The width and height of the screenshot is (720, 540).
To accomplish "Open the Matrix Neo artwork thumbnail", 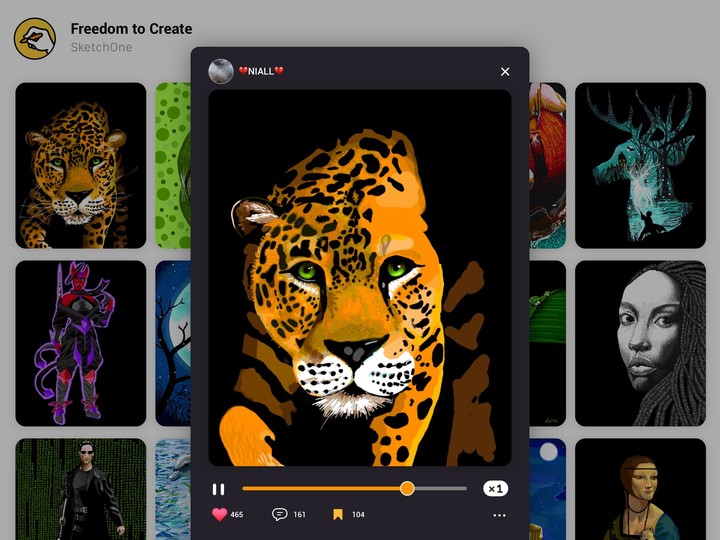I will point(81,489).
